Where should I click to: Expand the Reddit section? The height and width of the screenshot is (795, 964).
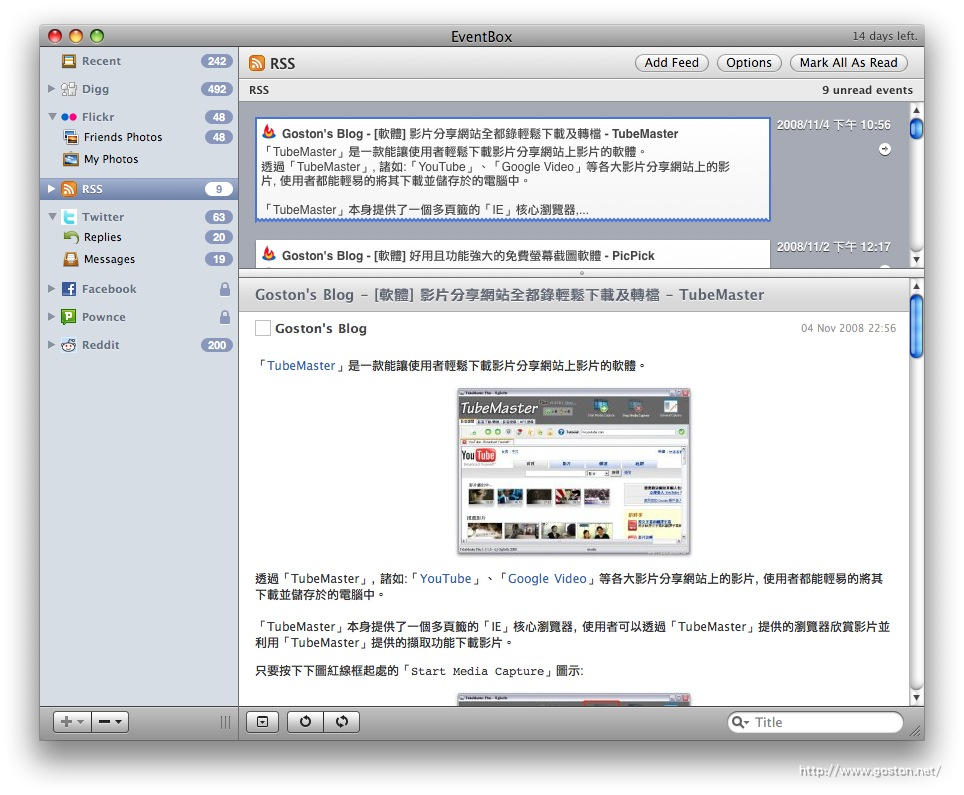52,344
